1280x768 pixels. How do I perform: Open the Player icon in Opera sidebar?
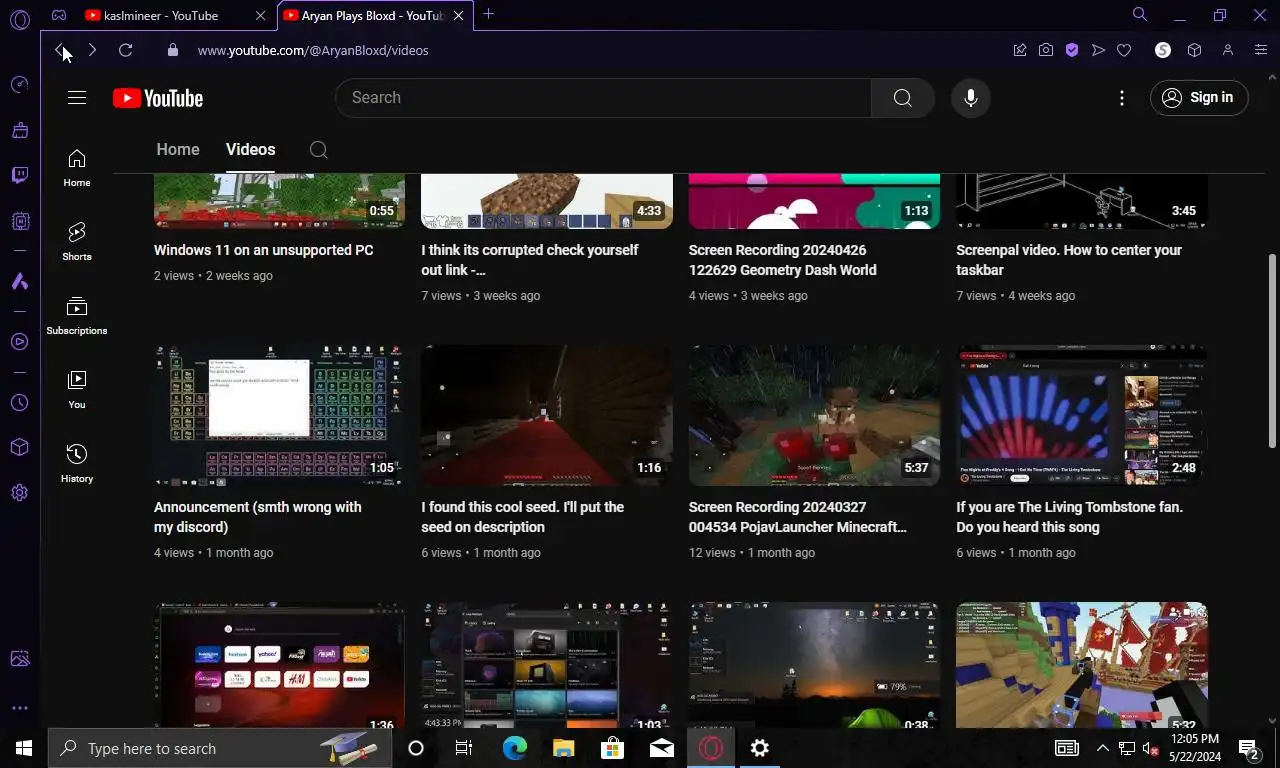point(20,342)
